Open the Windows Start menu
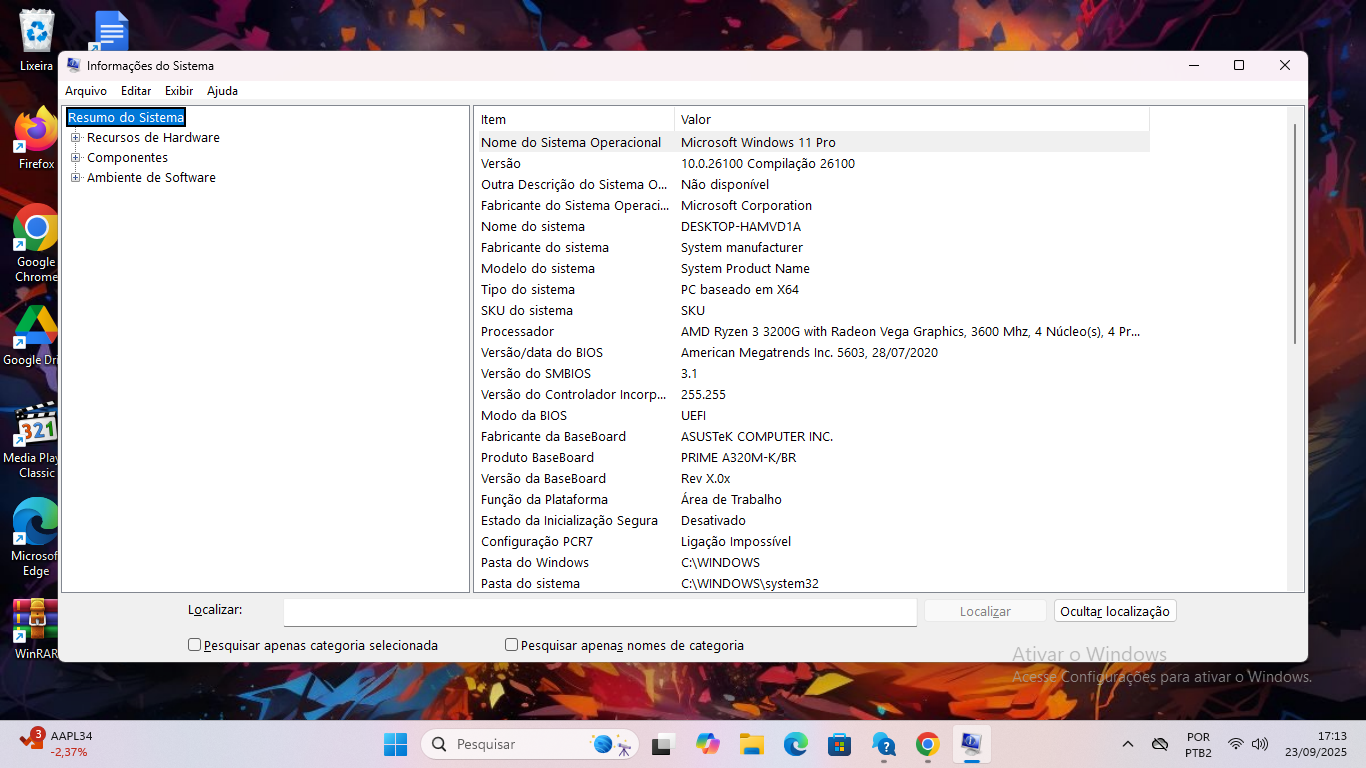The height and width of the screenshot is (768, 1366). click(x=396, y=744)
